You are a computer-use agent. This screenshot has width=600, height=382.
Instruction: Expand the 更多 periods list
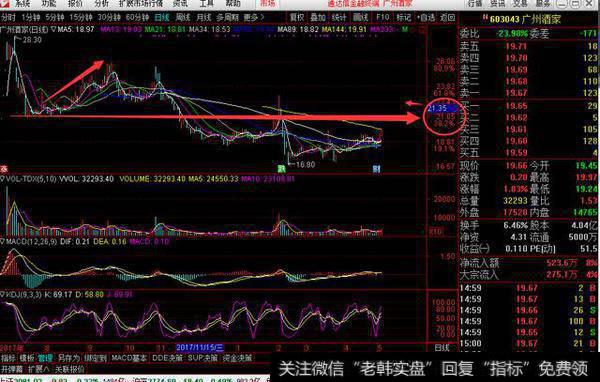tap(254, 18)
